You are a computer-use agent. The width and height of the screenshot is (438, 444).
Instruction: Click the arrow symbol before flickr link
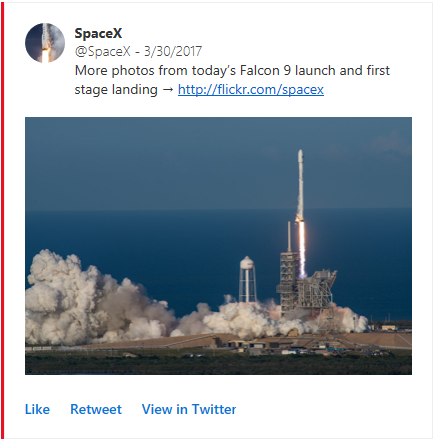[168, 90]
